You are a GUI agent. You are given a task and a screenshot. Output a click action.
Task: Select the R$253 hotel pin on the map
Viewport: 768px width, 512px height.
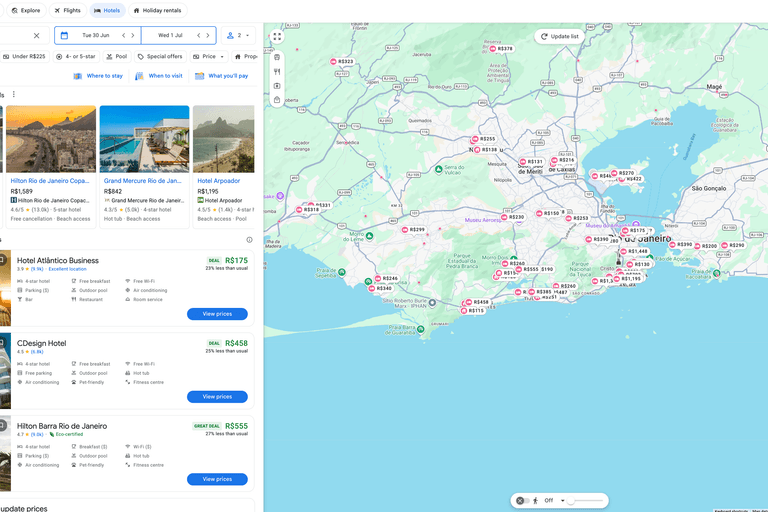point(577,219)
